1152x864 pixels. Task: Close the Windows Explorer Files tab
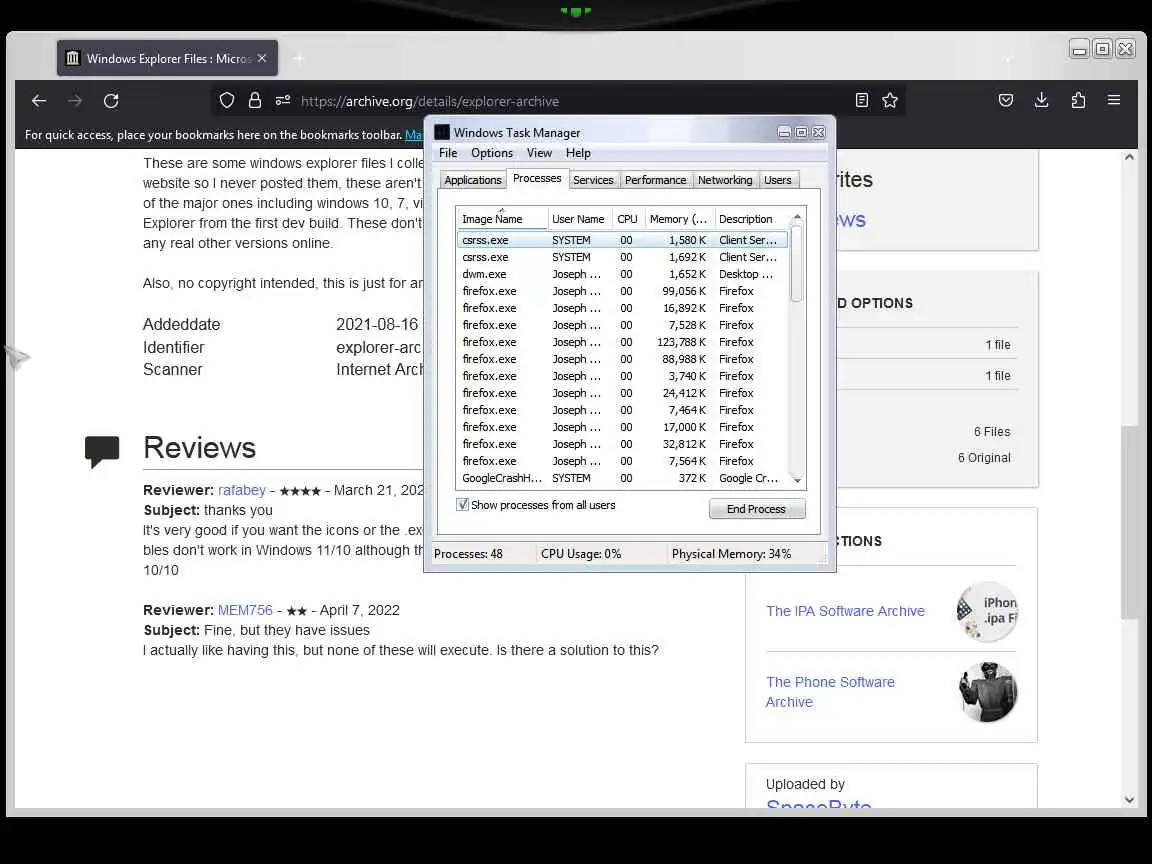262,58
